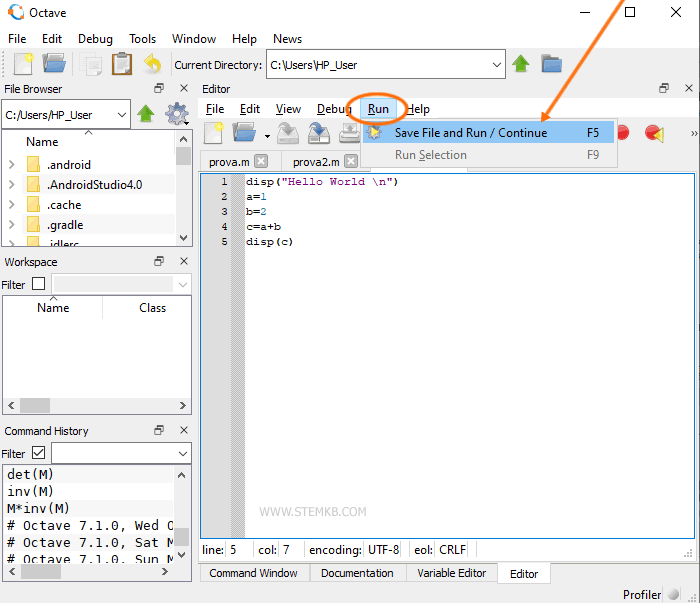Switch to the Command Window tab

253,573
